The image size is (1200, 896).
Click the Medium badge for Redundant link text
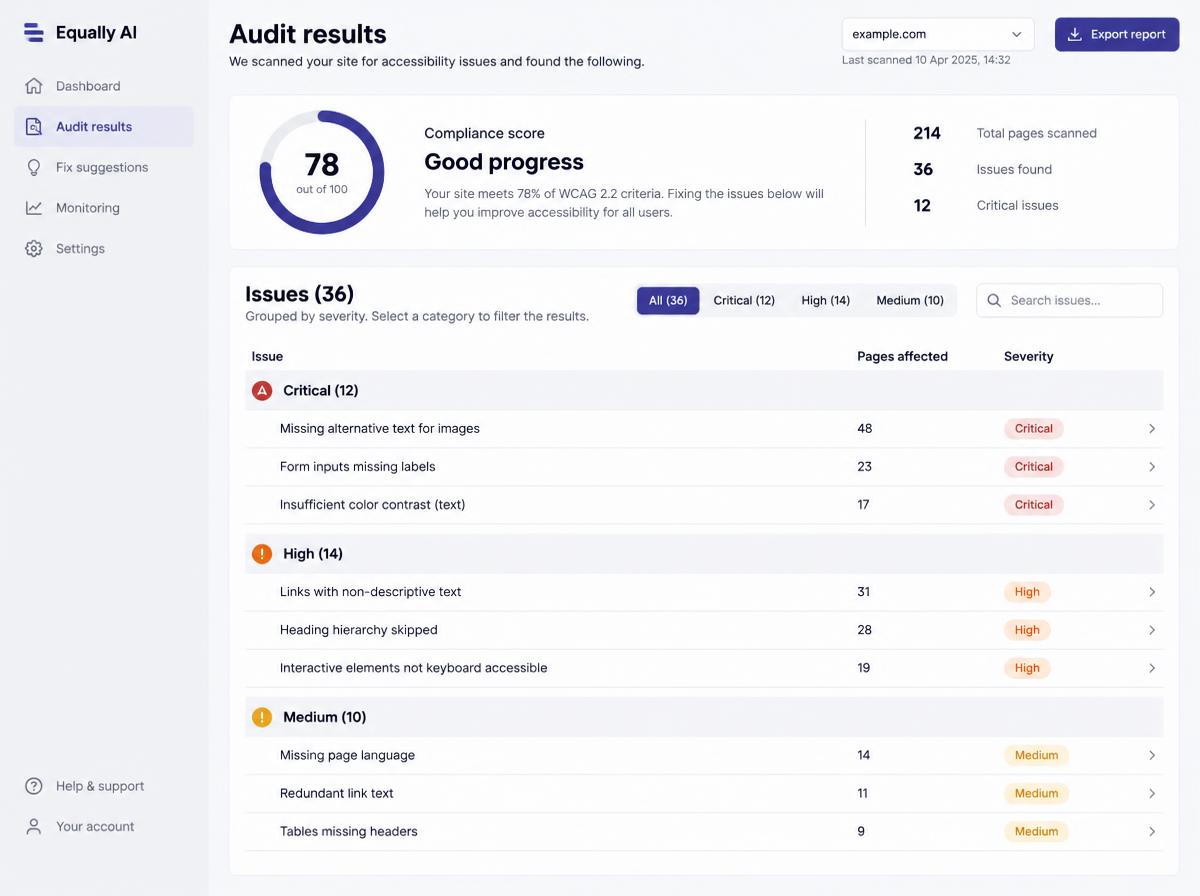pos(1036,793)
